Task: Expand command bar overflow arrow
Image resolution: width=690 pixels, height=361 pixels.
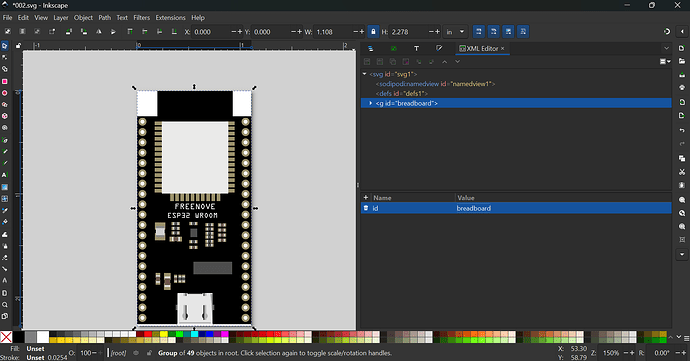Action: 682,254
